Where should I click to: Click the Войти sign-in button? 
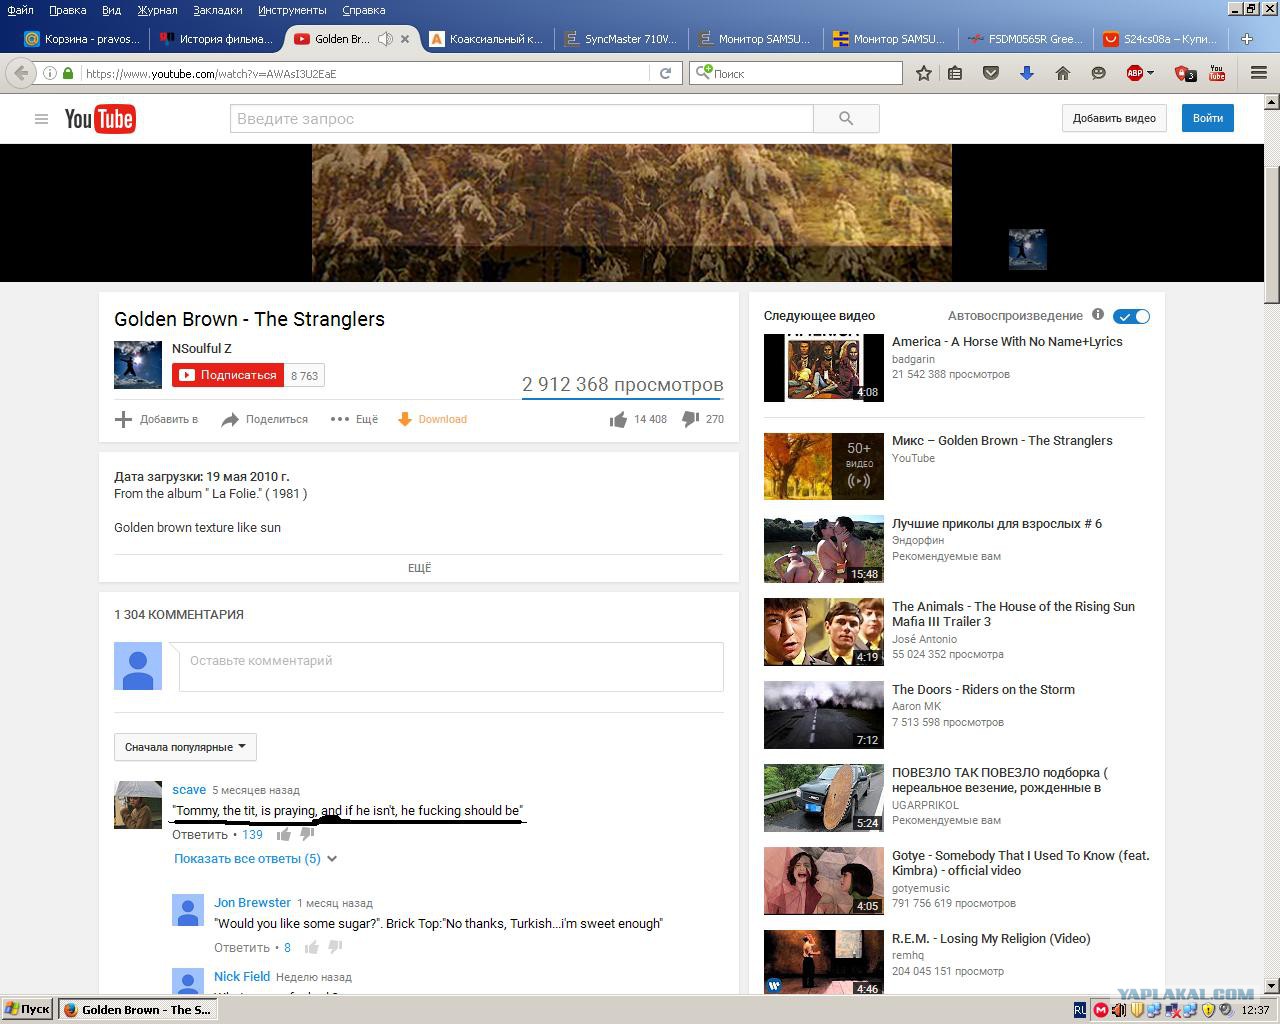pyautogui.click(x=1208, y=118)
